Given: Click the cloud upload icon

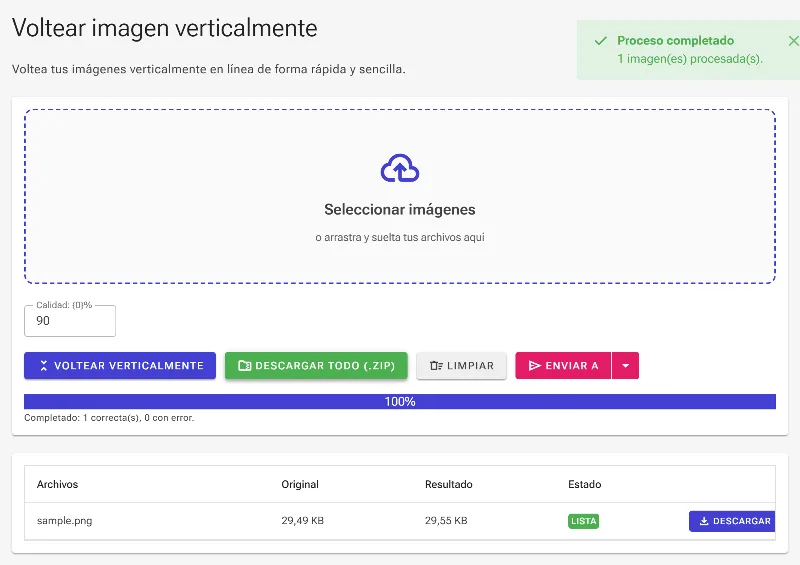Looking at the screenshot, I should (400, 168).
